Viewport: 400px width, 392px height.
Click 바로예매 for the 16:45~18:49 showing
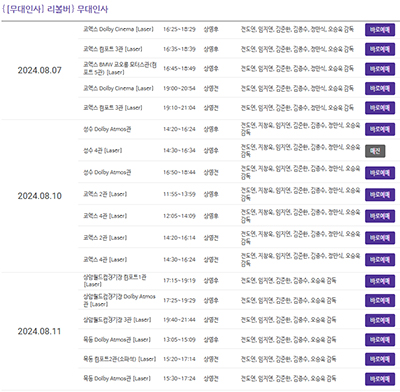[380, 69]
